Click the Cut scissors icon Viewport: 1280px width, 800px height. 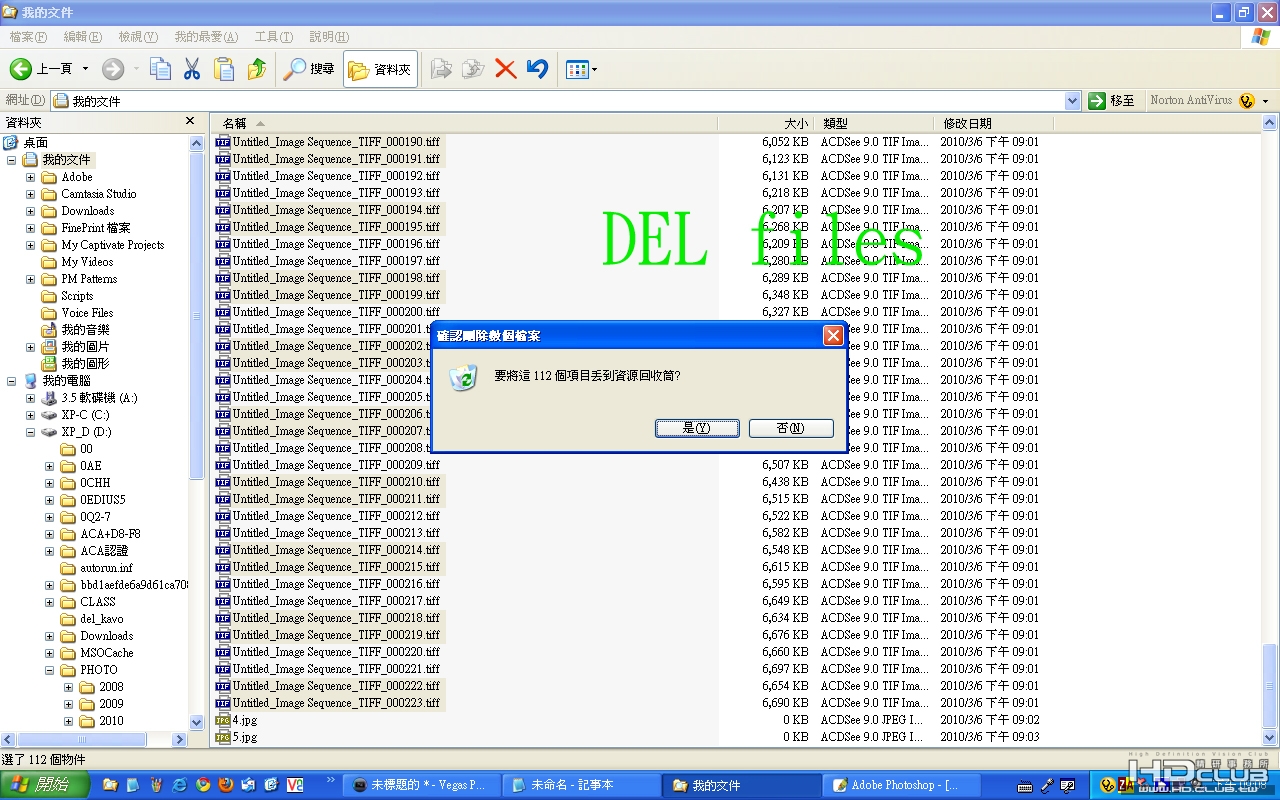192,69
